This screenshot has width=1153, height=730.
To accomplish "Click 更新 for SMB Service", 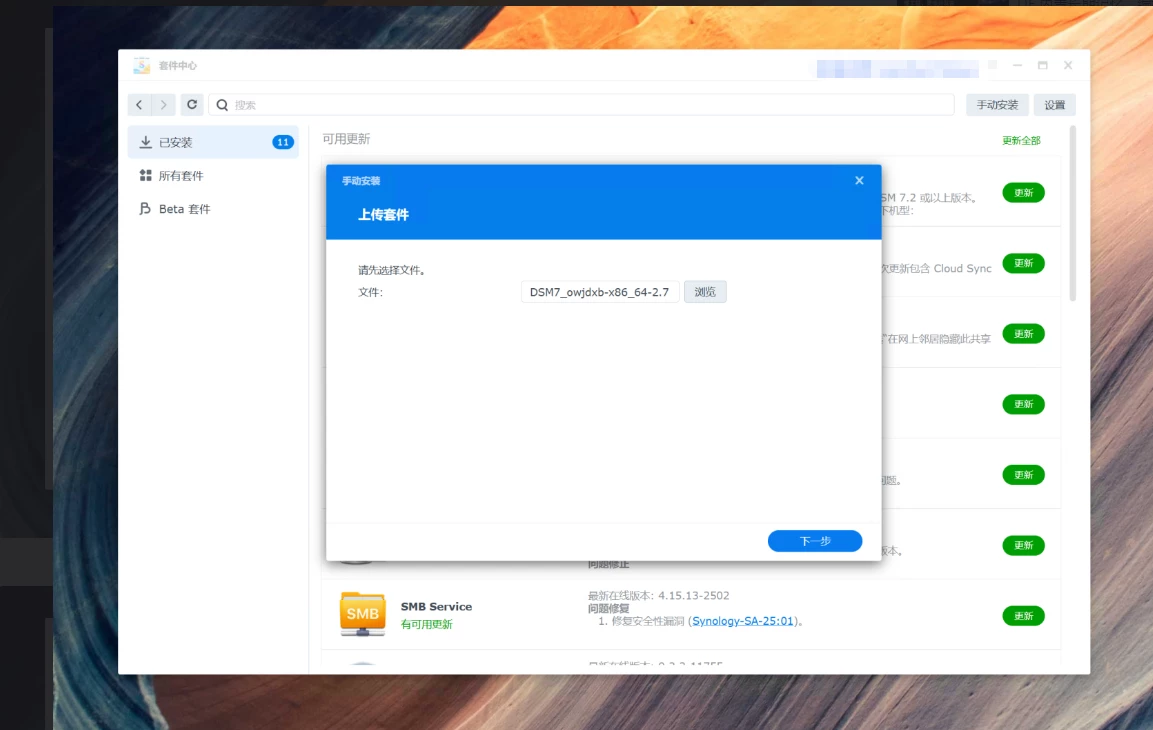I will point(1023,616).
